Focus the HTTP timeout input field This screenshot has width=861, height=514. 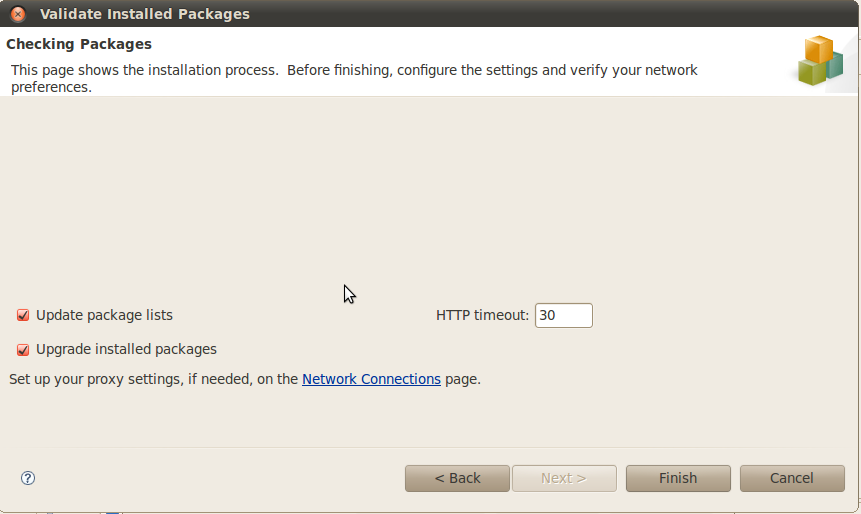563,315
